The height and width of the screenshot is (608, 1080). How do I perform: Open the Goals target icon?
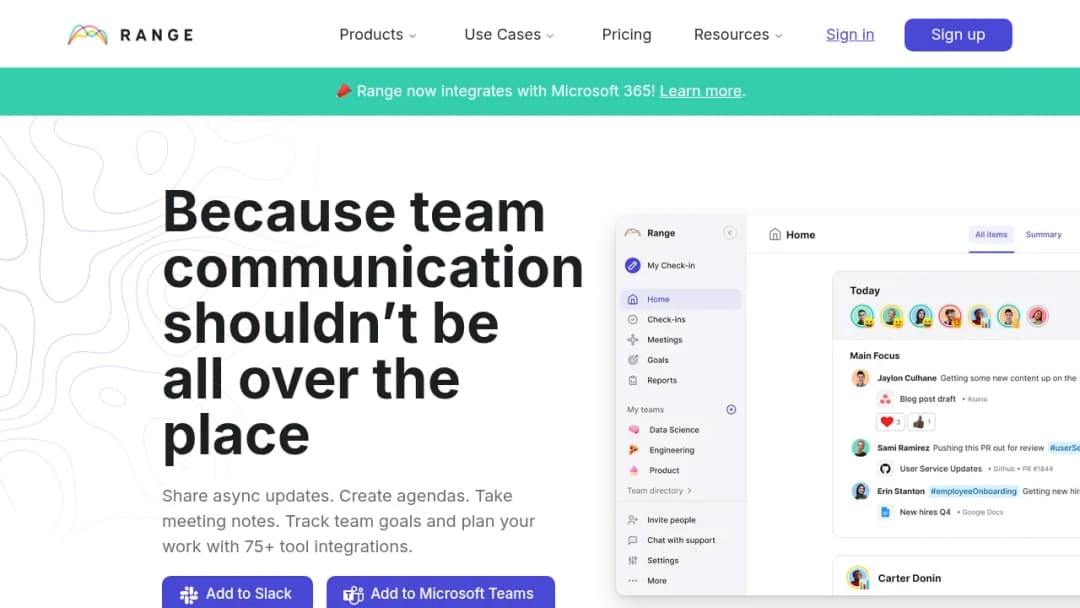pyautogui.click(x=633, y=359)
